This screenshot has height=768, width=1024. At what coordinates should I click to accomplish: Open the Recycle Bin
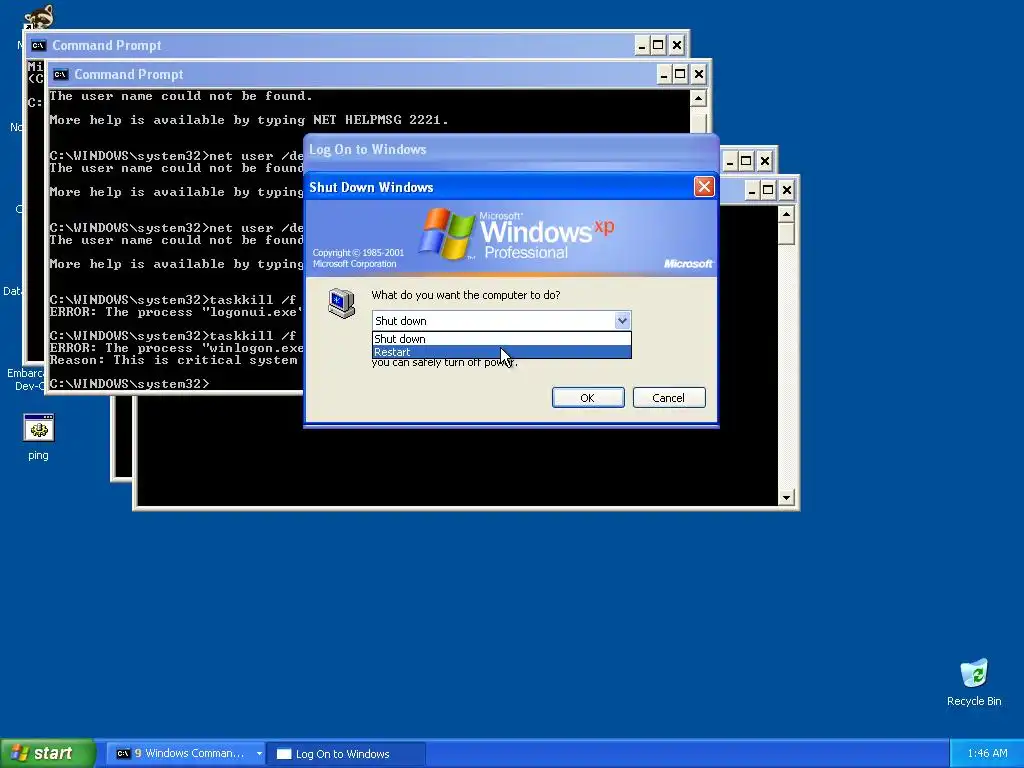click(x=974, y=682)
